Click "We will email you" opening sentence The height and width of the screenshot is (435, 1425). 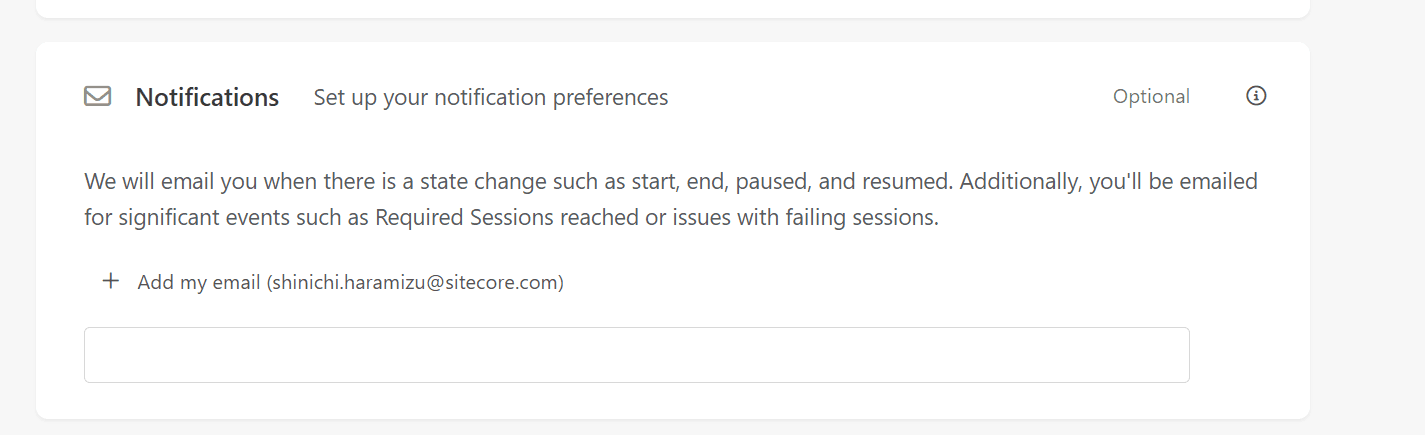160,182
